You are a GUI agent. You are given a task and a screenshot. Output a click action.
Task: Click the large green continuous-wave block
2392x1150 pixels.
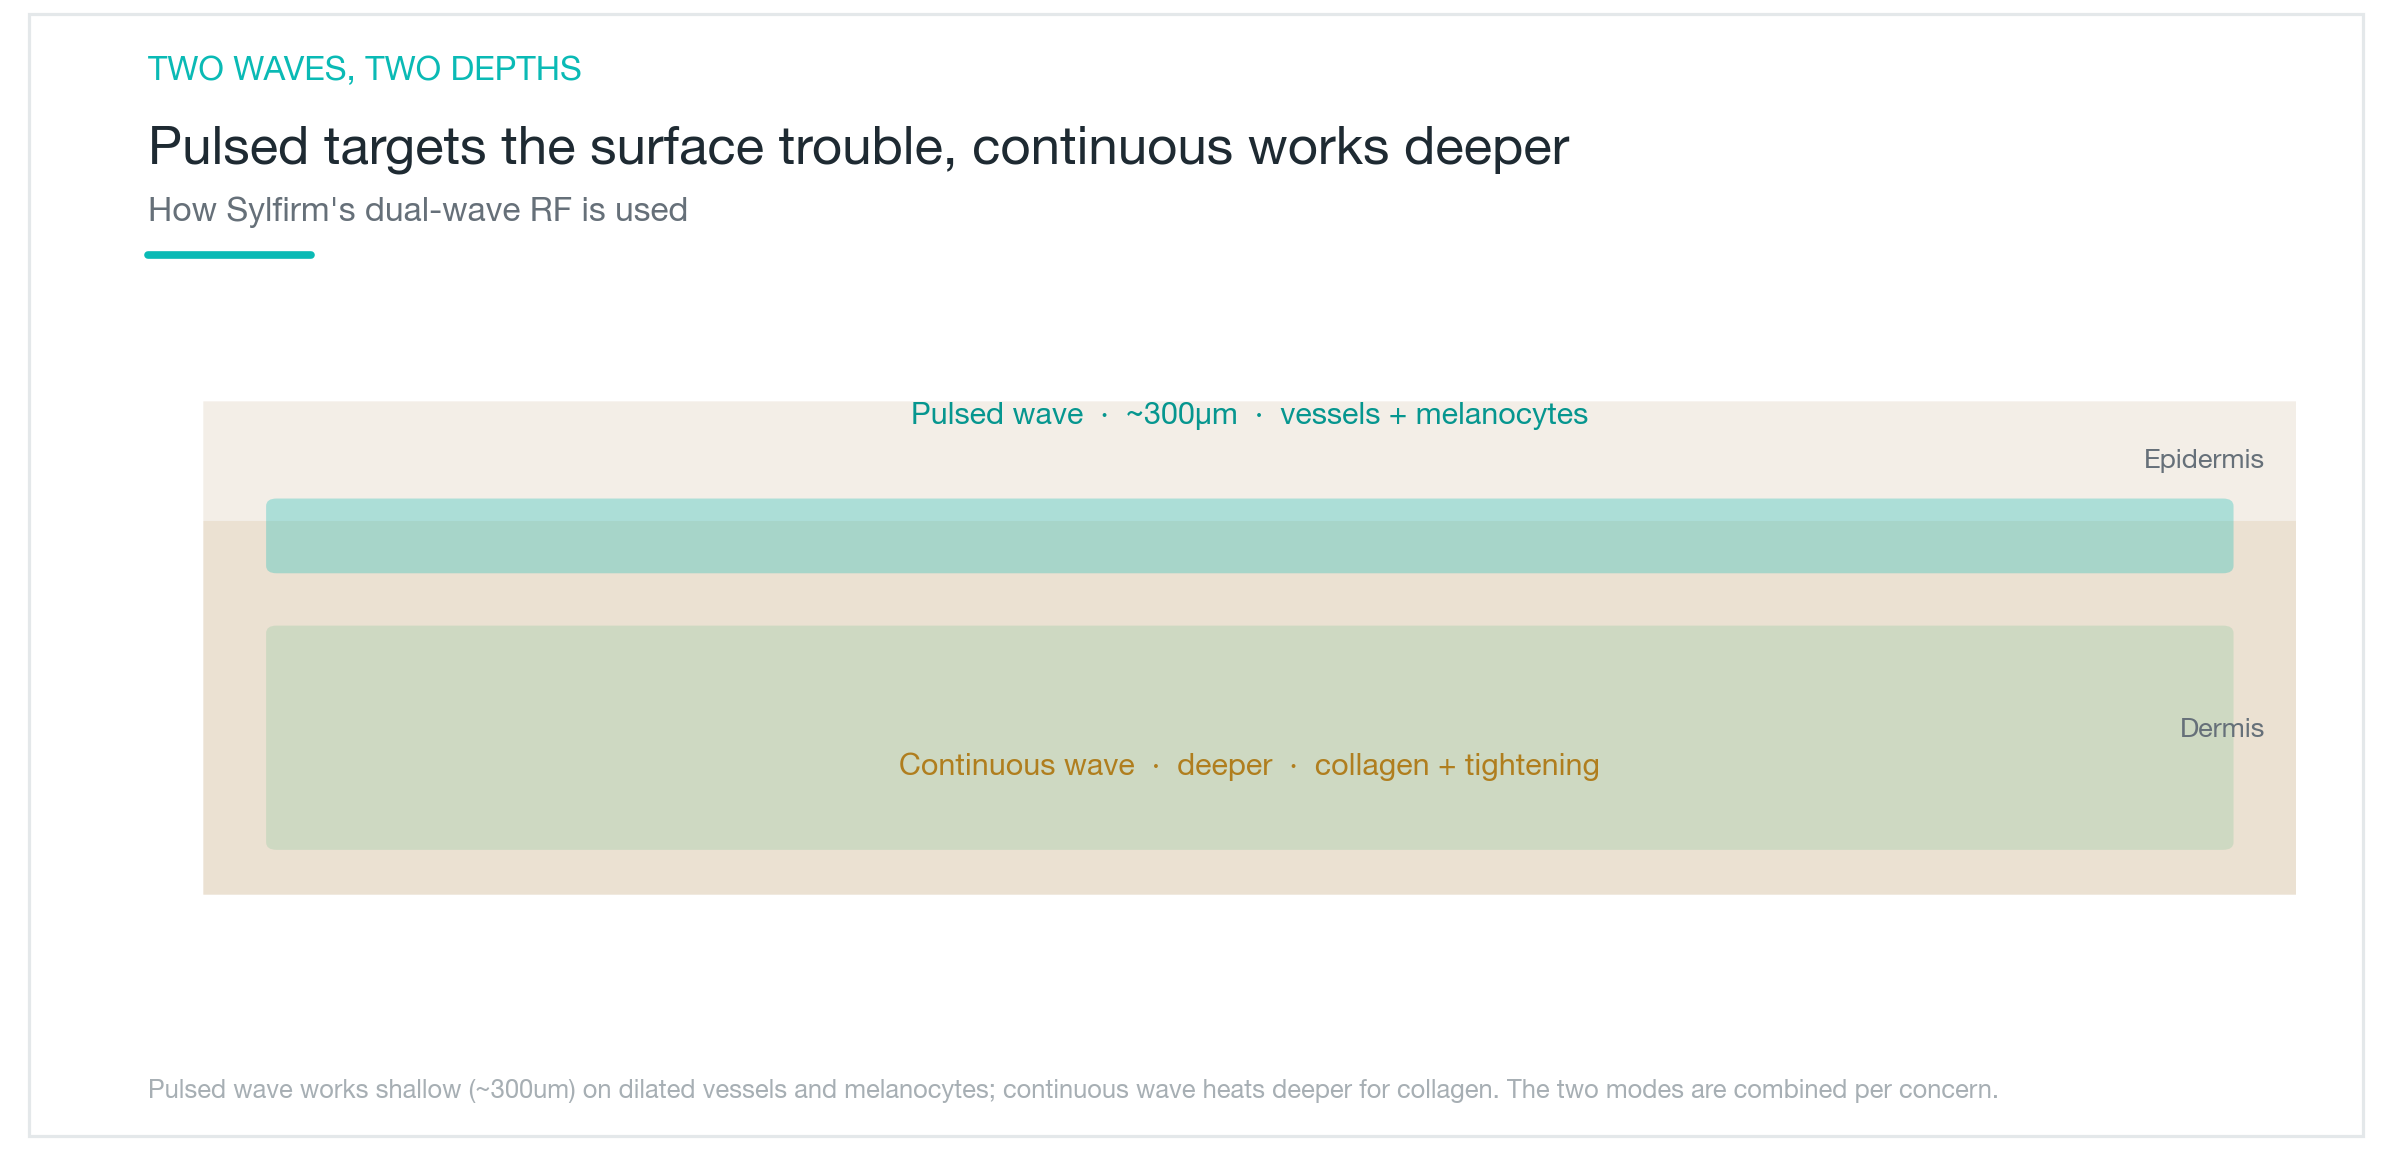tap(1249, 738)
